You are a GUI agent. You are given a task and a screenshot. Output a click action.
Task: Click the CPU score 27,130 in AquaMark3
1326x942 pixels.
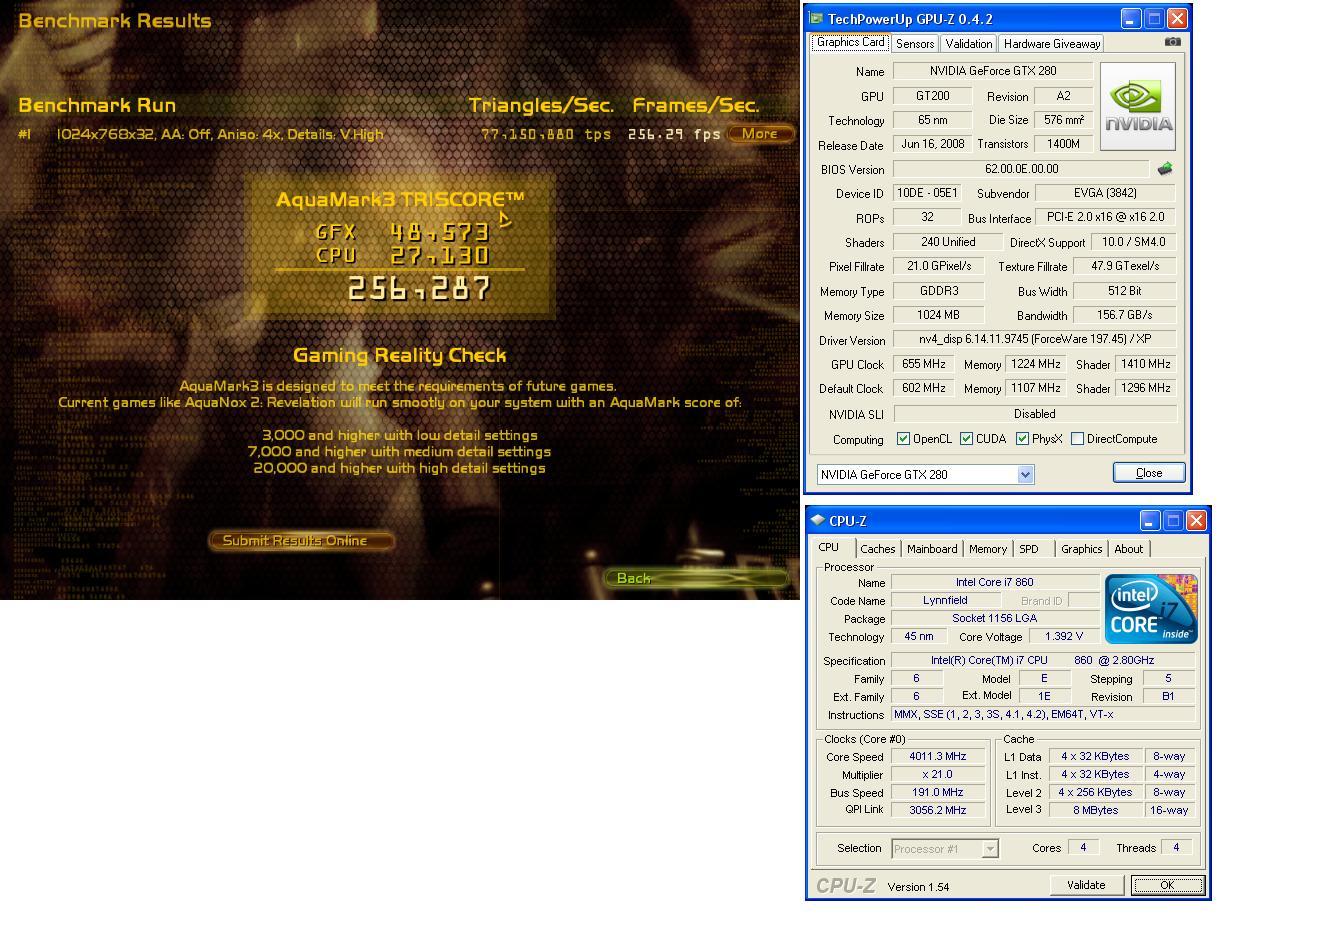coord(440,256)
